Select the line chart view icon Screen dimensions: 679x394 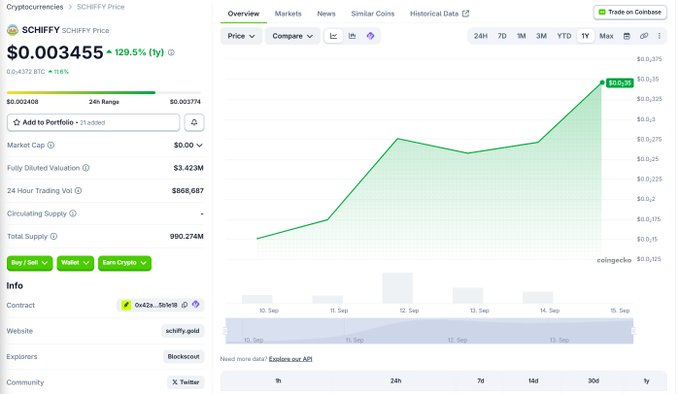pos(333,36)
